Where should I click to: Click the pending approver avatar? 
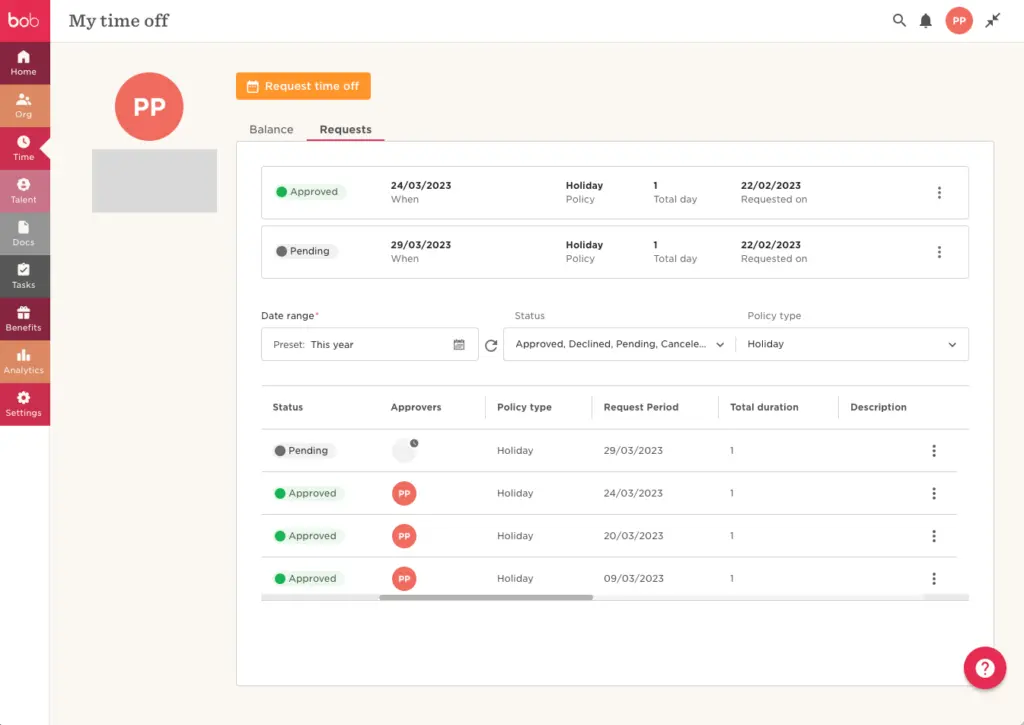pos(404,451)
